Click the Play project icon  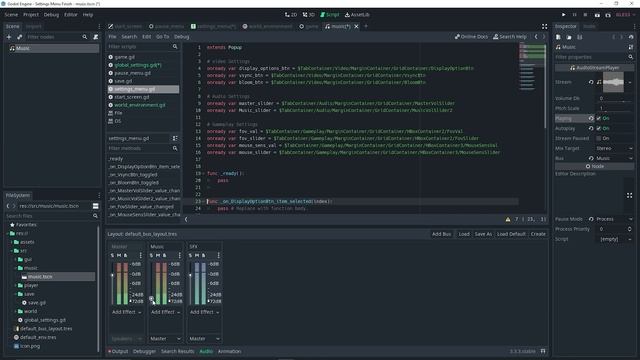tap(564, 15)
